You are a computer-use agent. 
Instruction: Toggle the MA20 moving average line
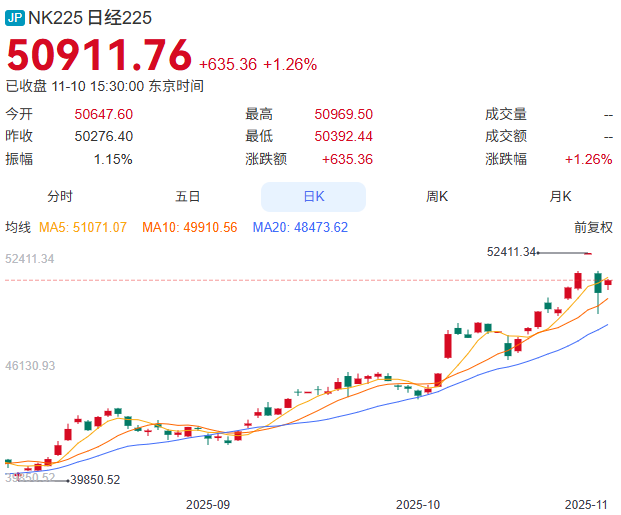(x=300, y=228)
